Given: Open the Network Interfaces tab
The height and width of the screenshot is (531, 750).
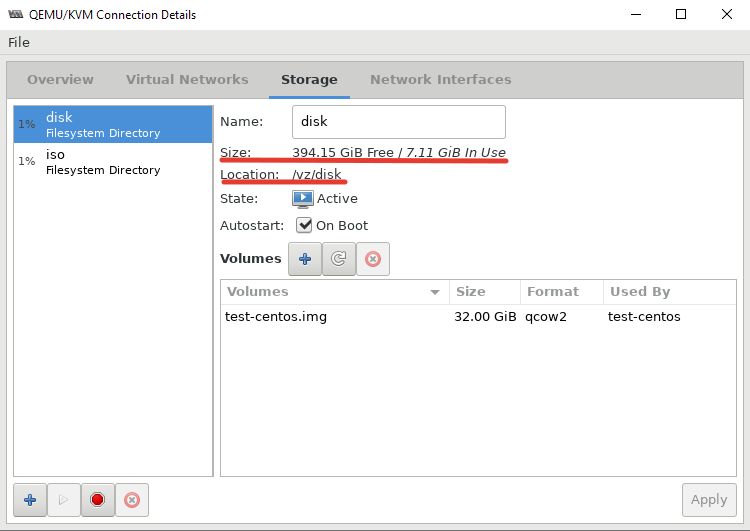Looking at the screenshot, I should (441, 79).
